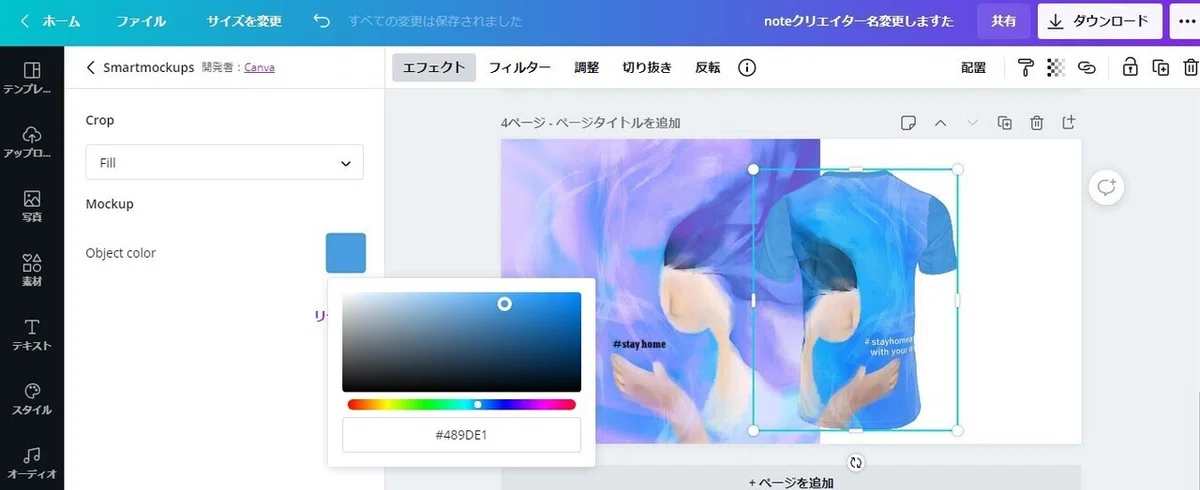Delete page 4 with trash icon

point(1037,123)
